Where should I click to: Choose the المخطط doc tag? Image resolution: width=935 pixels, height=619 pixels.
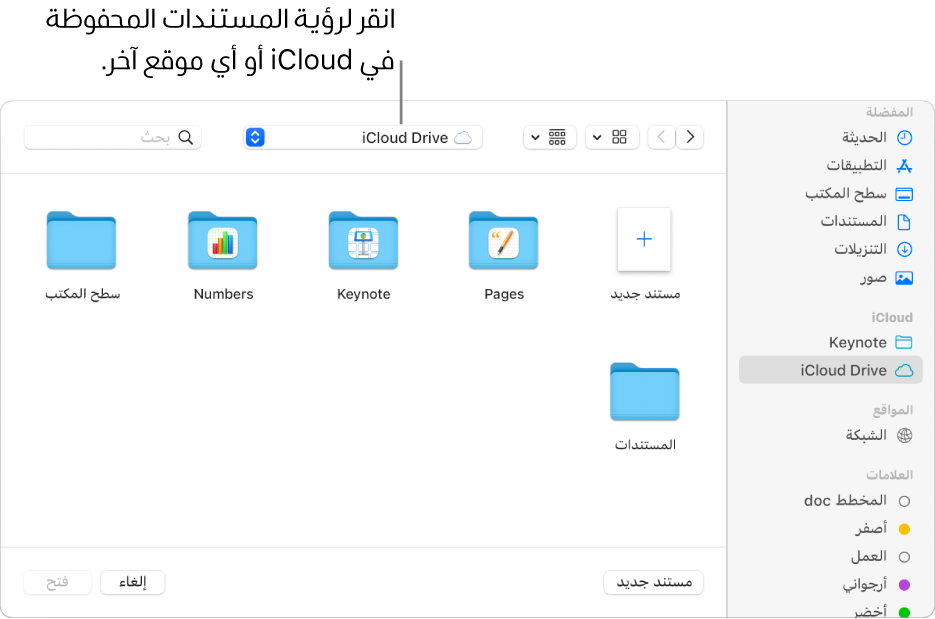[x=857, y=501]
